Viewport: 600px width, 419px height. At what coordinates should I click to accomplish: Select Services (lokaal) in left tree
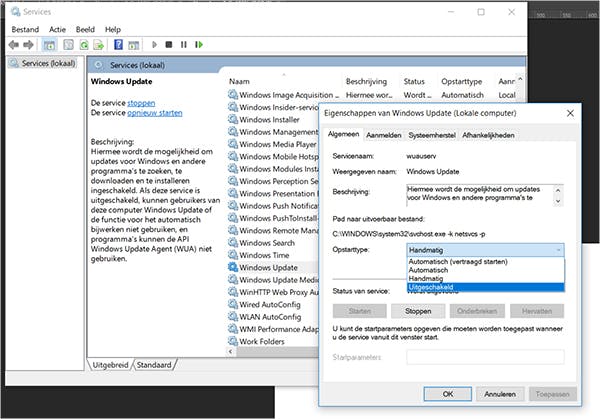tap(43, 63)
